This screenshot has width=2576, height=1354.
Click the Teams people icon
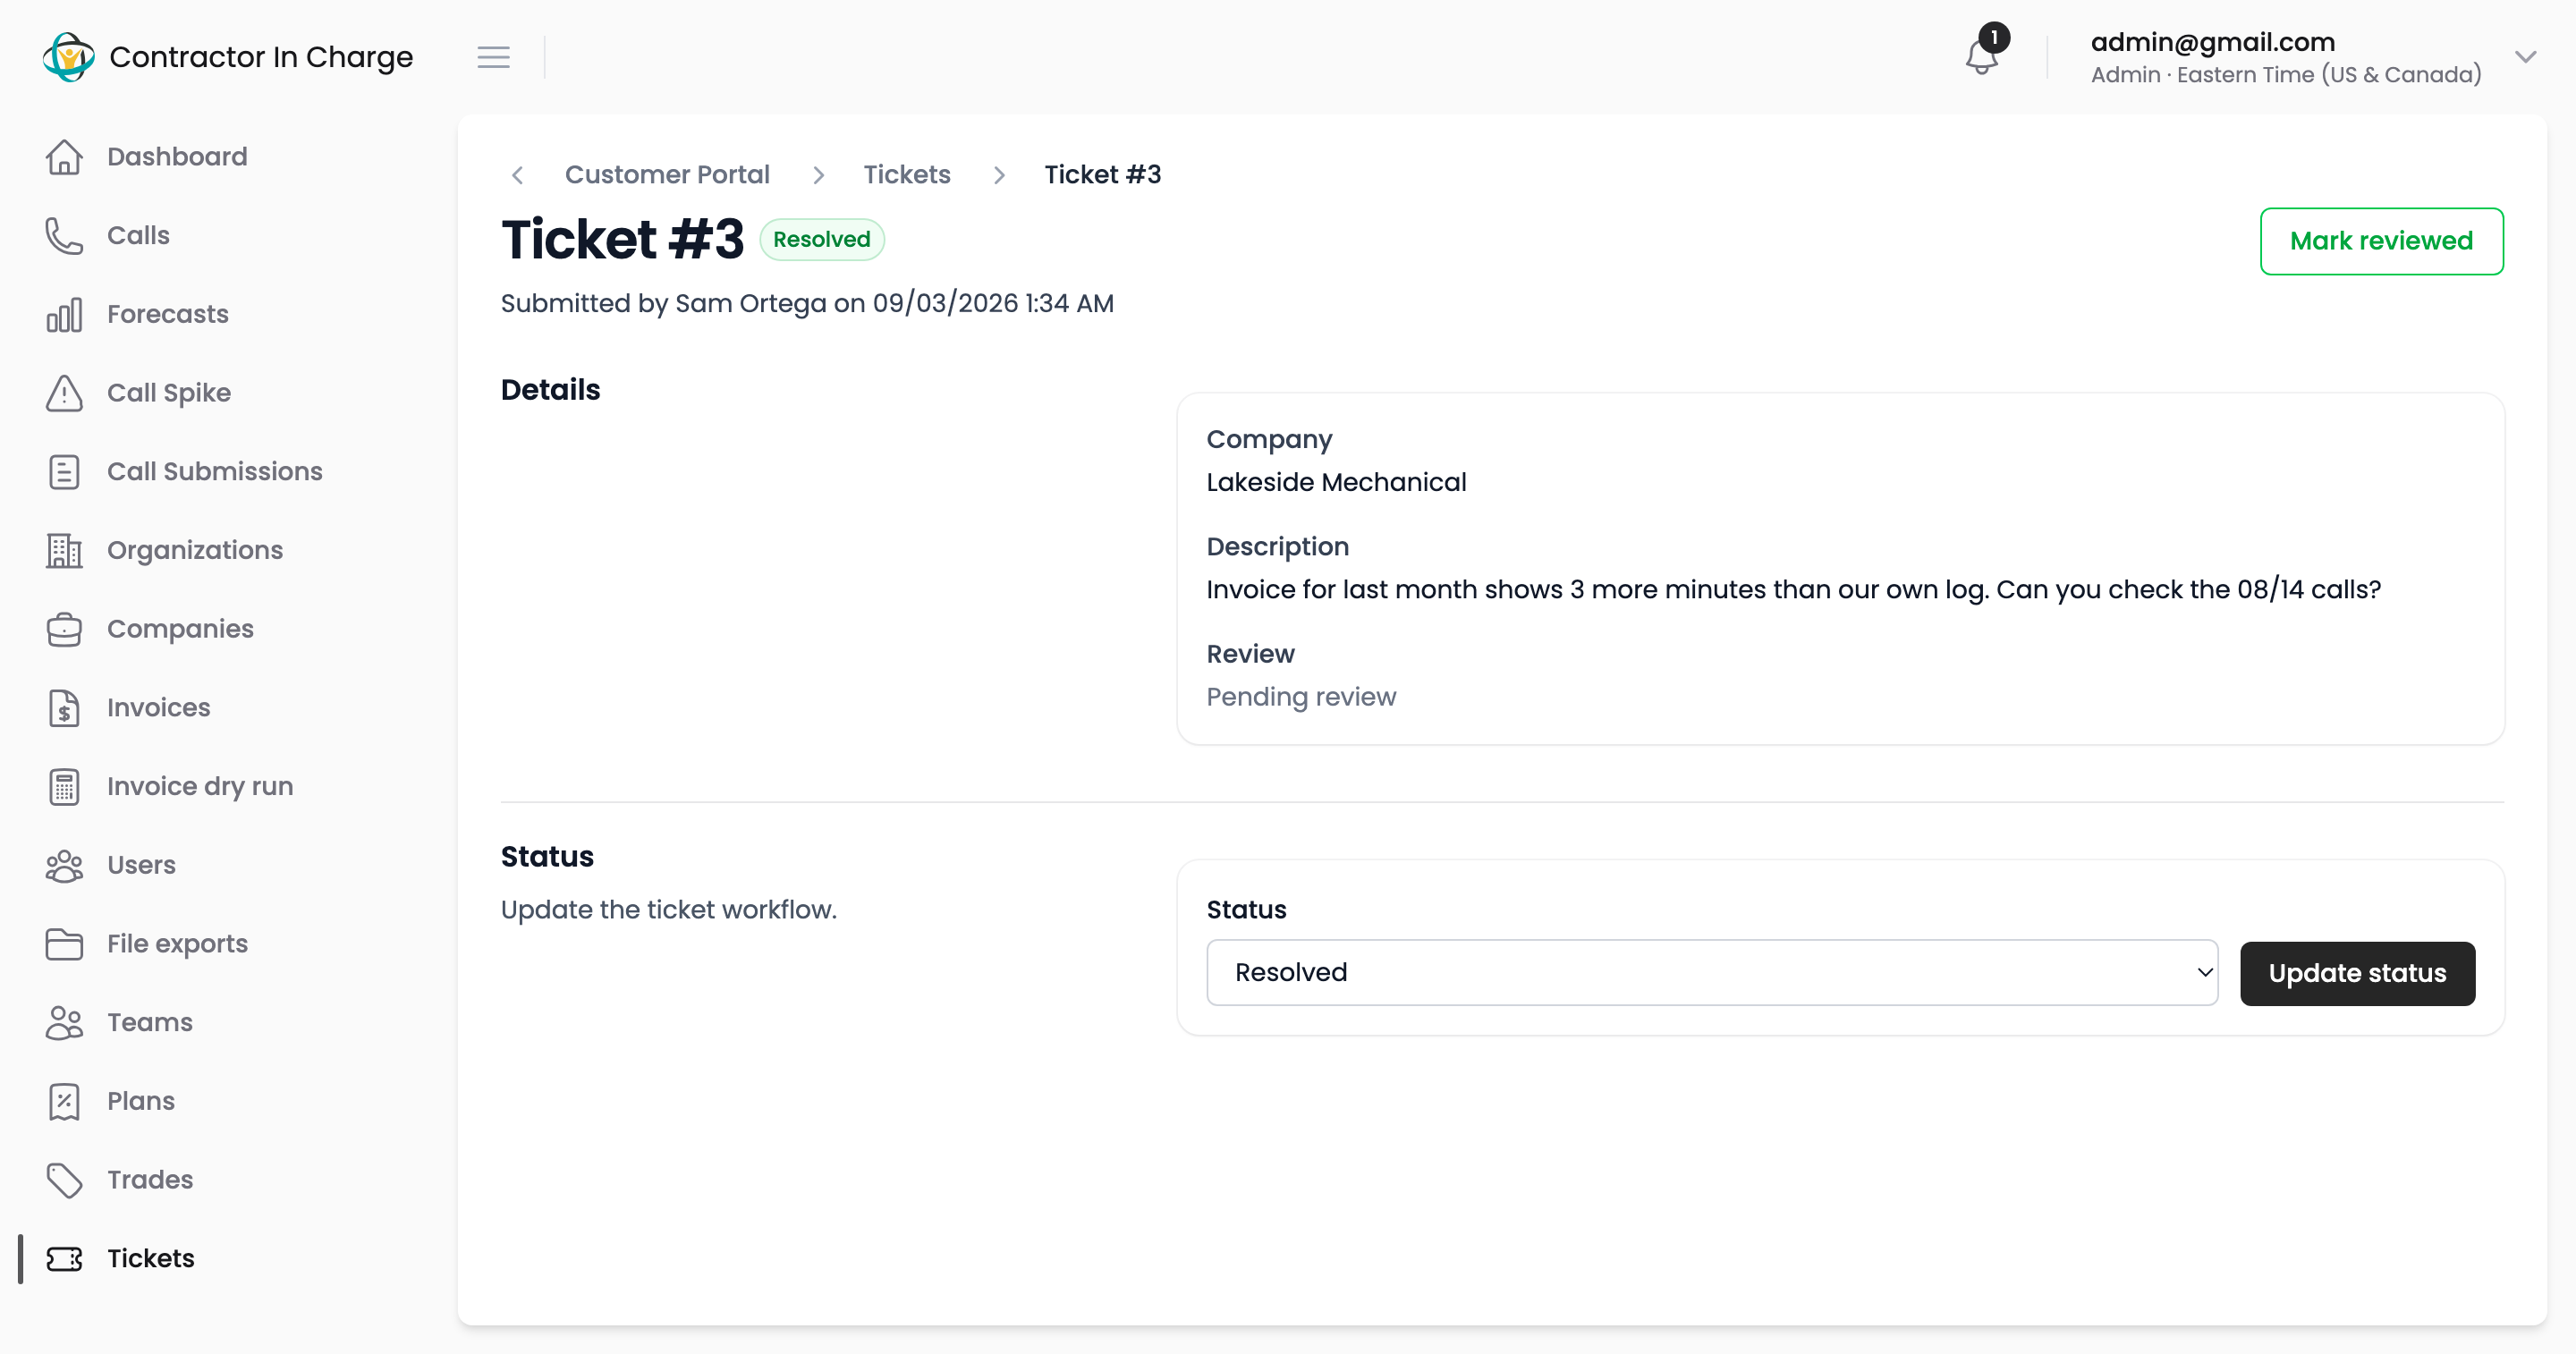[x=64, y=1023]
